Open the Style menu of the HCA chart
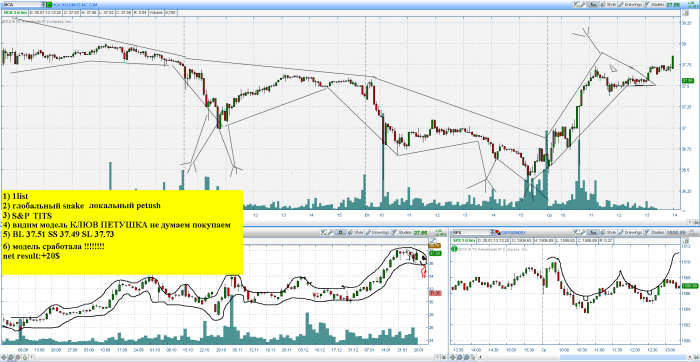 point(608,4)
